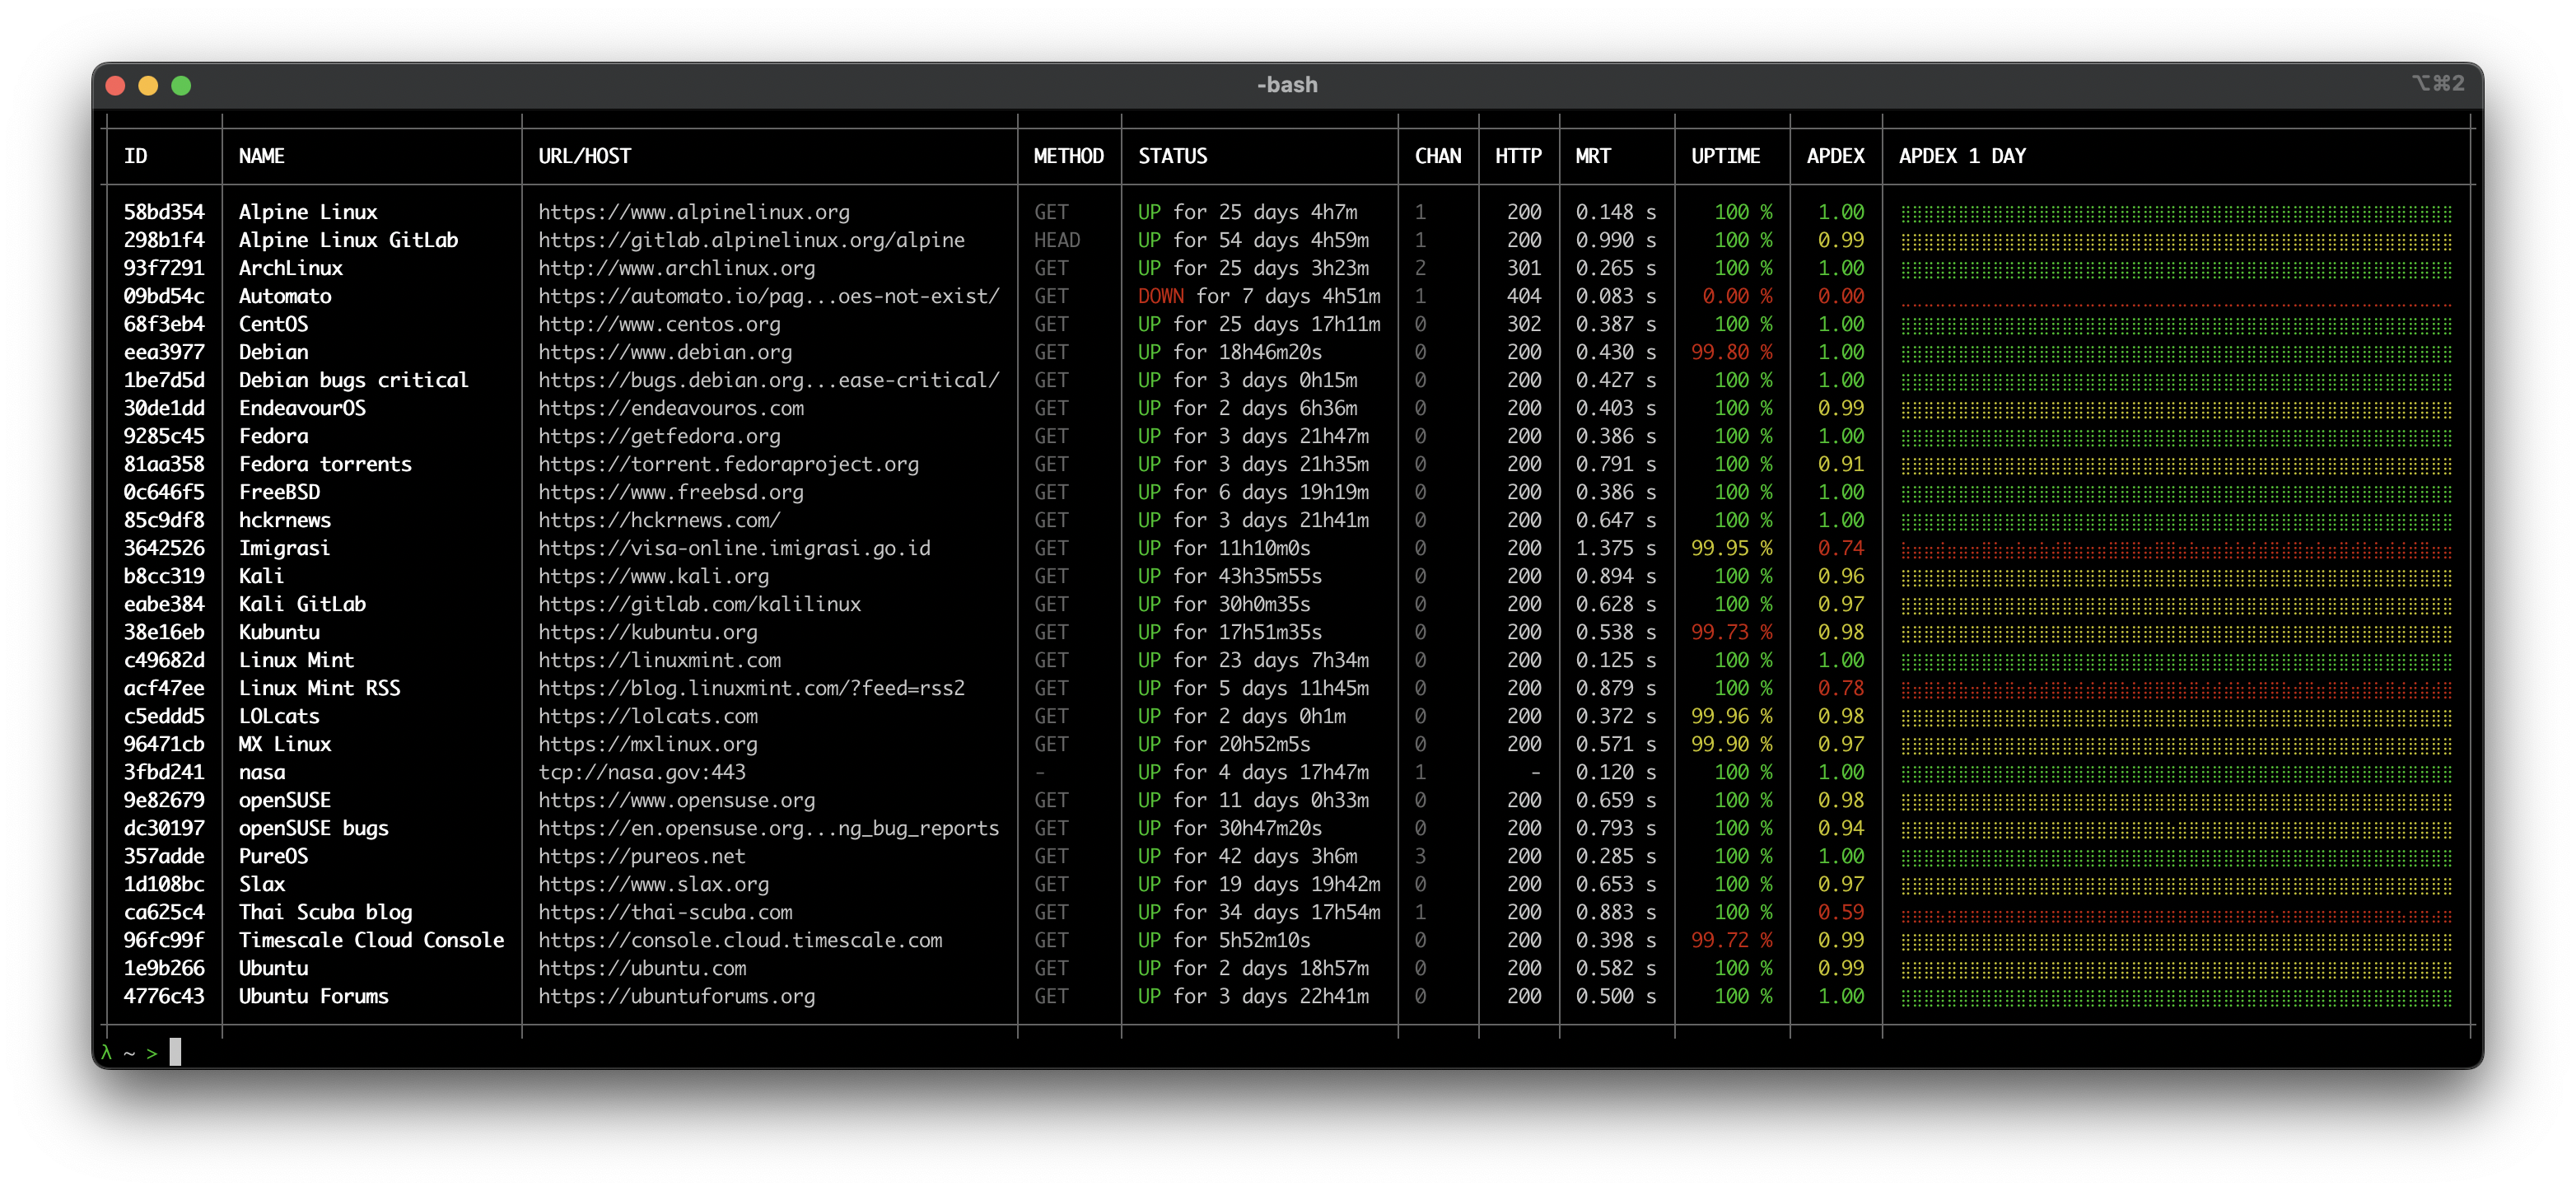Click the STATUS column header

(x=1172, y=156)
